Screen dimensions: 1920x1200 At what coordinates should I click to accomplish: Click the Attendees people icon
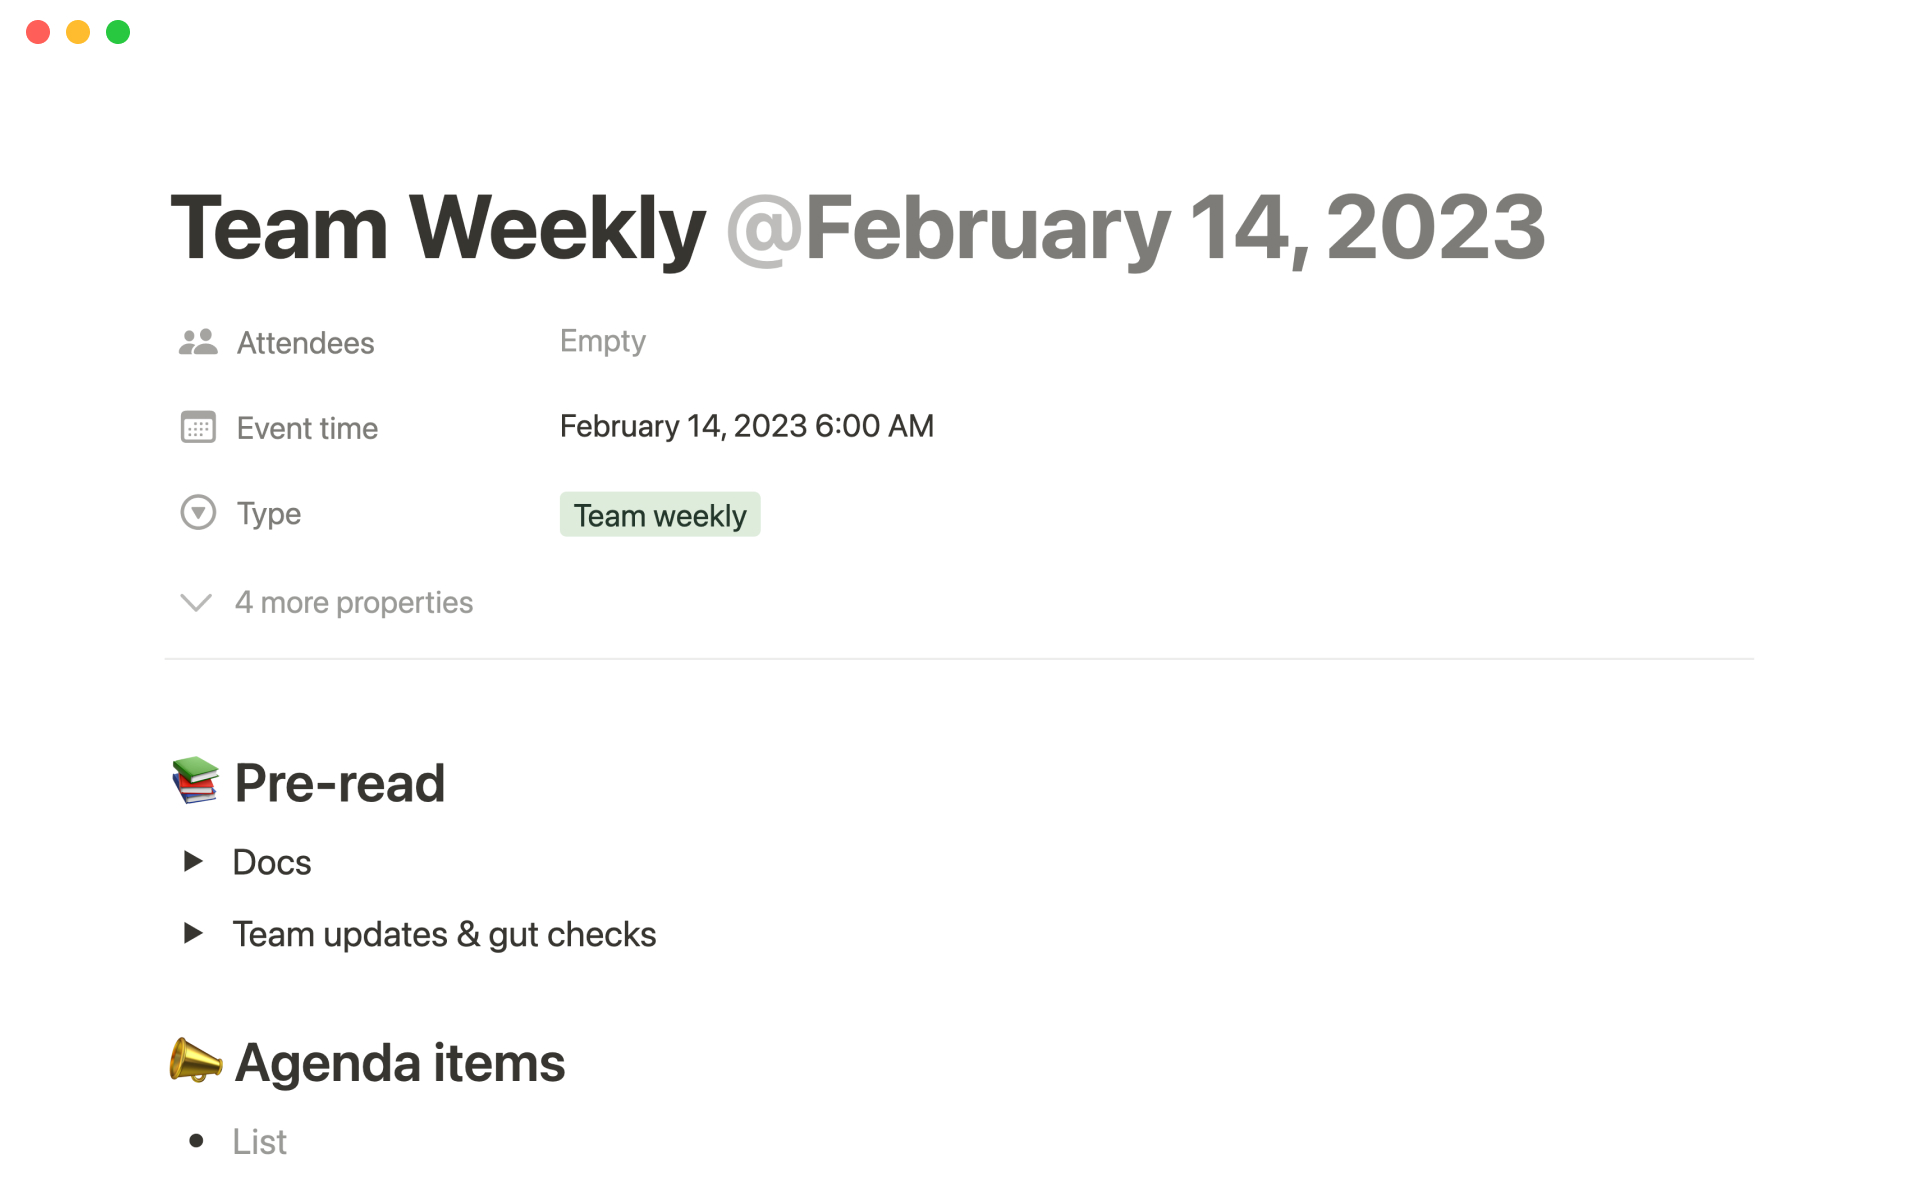[198, 343]
